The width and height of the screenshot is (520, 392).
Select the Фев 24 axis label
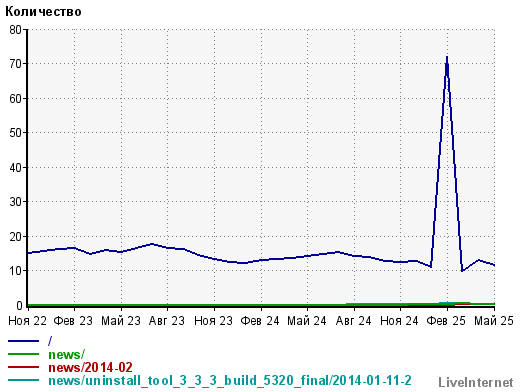[x=260, y=321]
